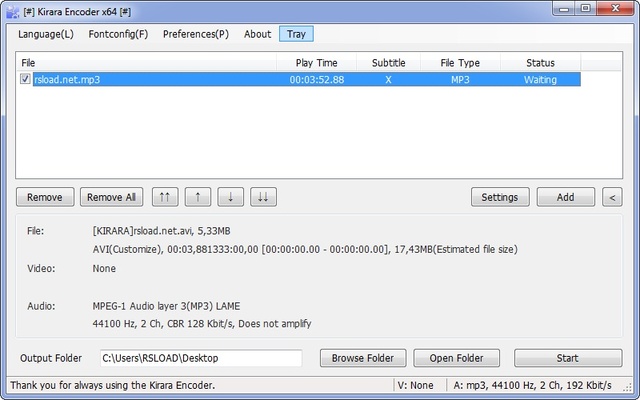Click the File Type column header
Image resolution: width=640 pixels, height=400 pixels.
tap(460, 63)
